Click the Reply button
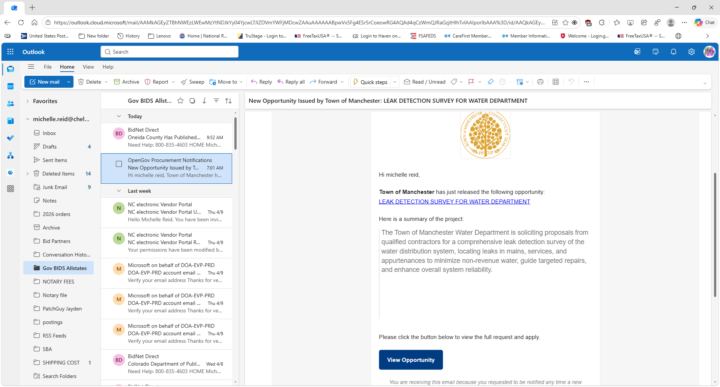Viewport: 720px width, 387px height. [261, 82]
